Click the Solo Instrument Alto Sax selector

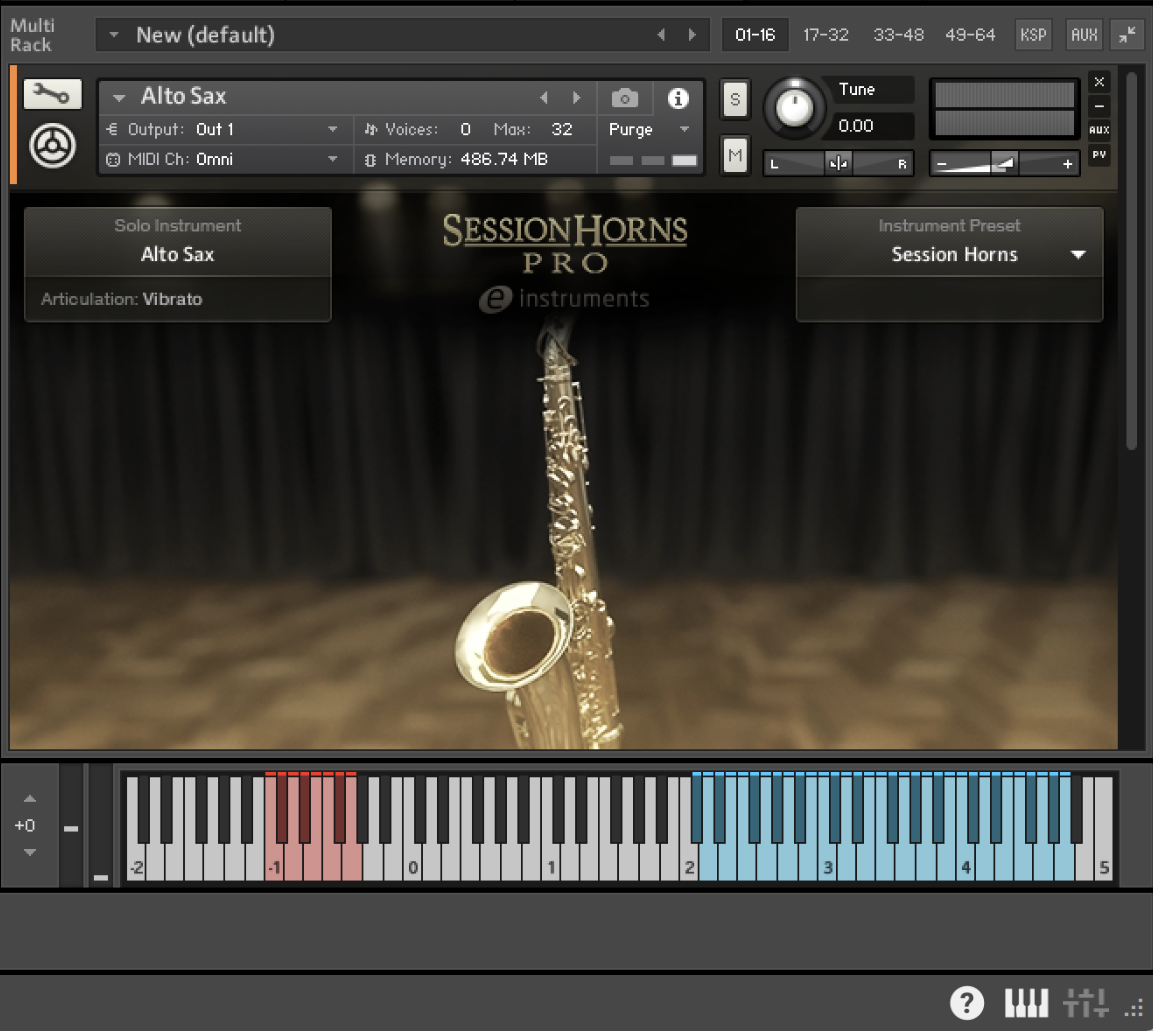pos(177,242)
